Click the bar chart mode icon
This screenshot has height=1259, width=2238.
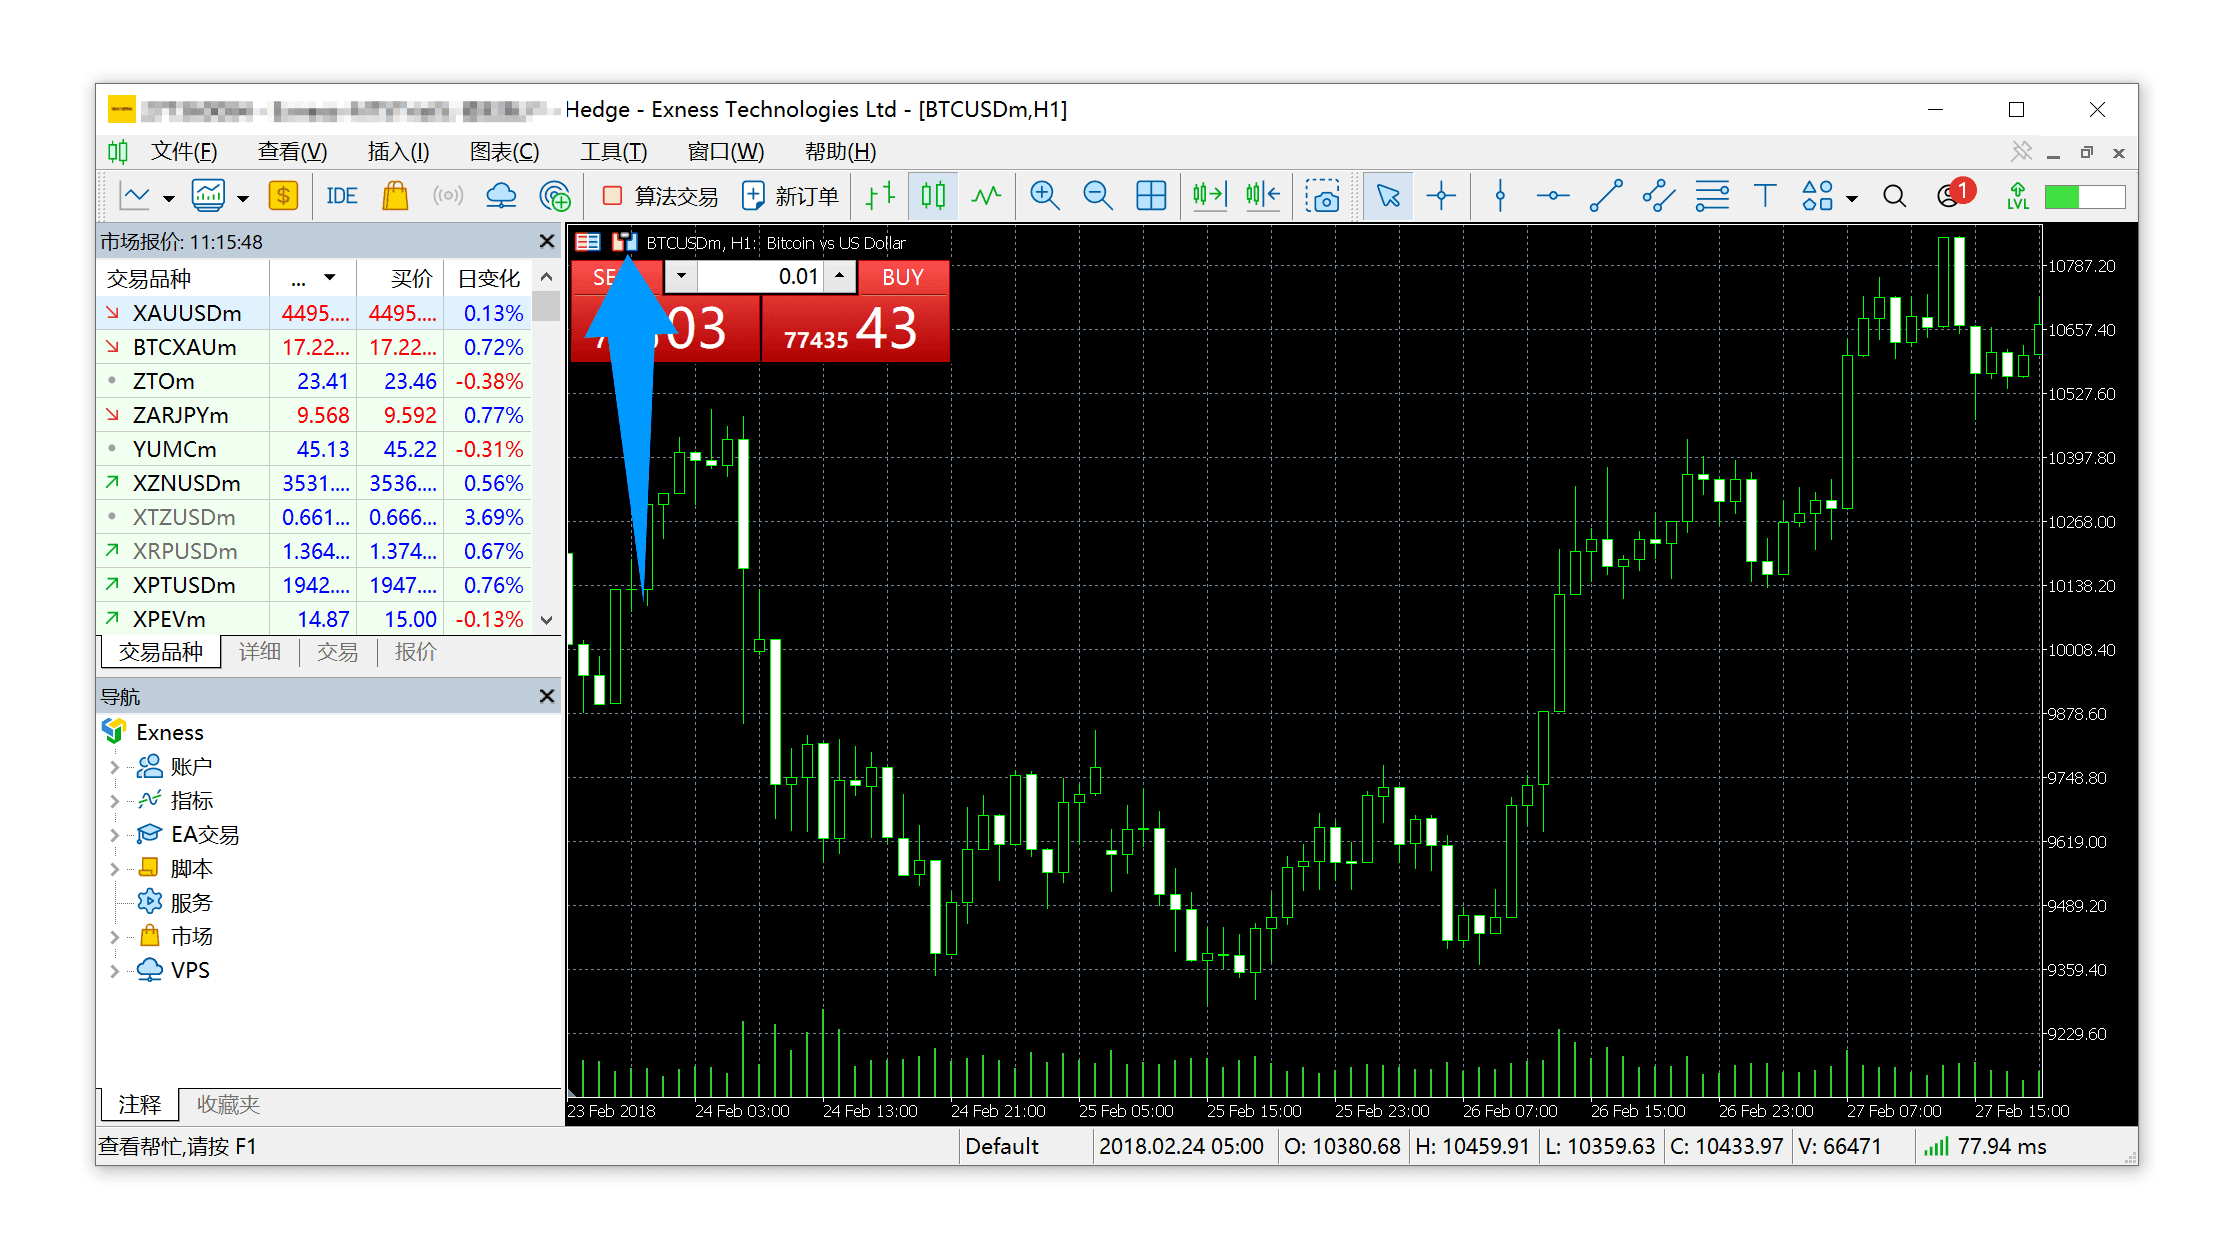point(880,196)
